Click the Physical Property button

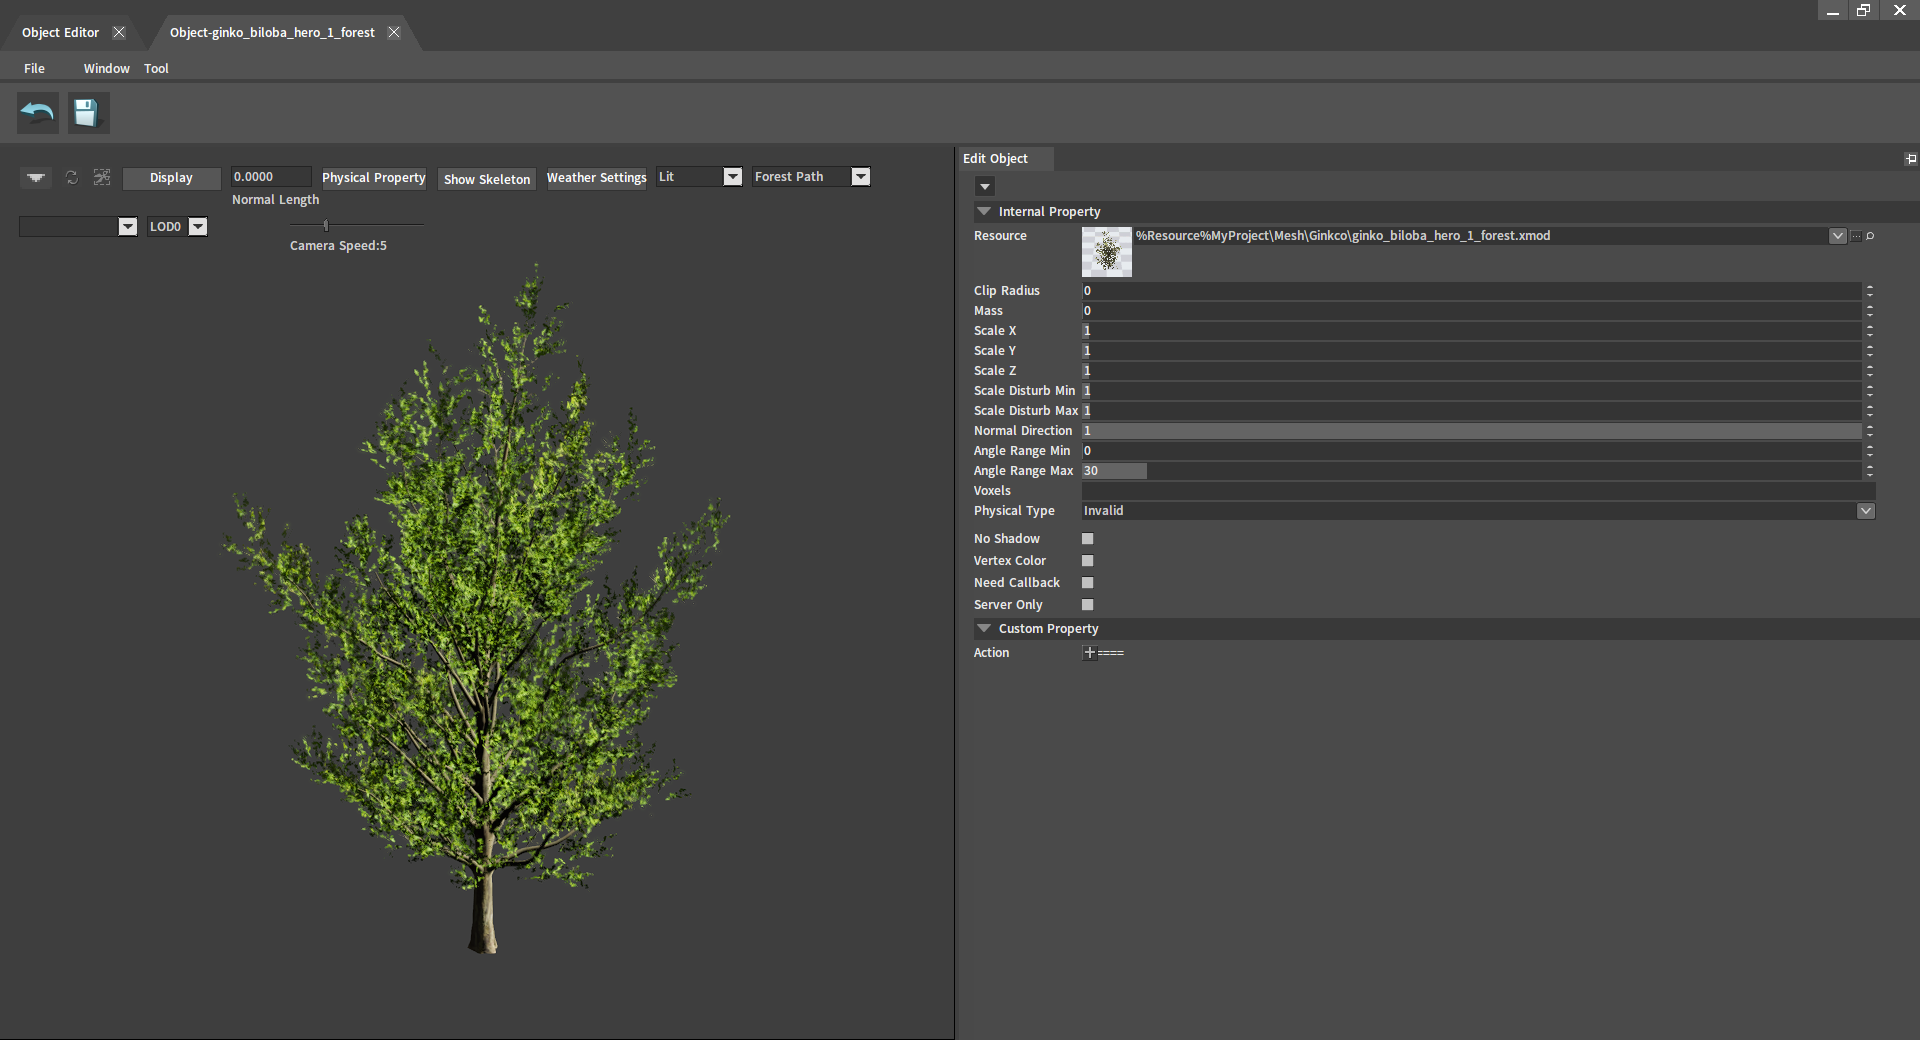click(x=374, y=178)
